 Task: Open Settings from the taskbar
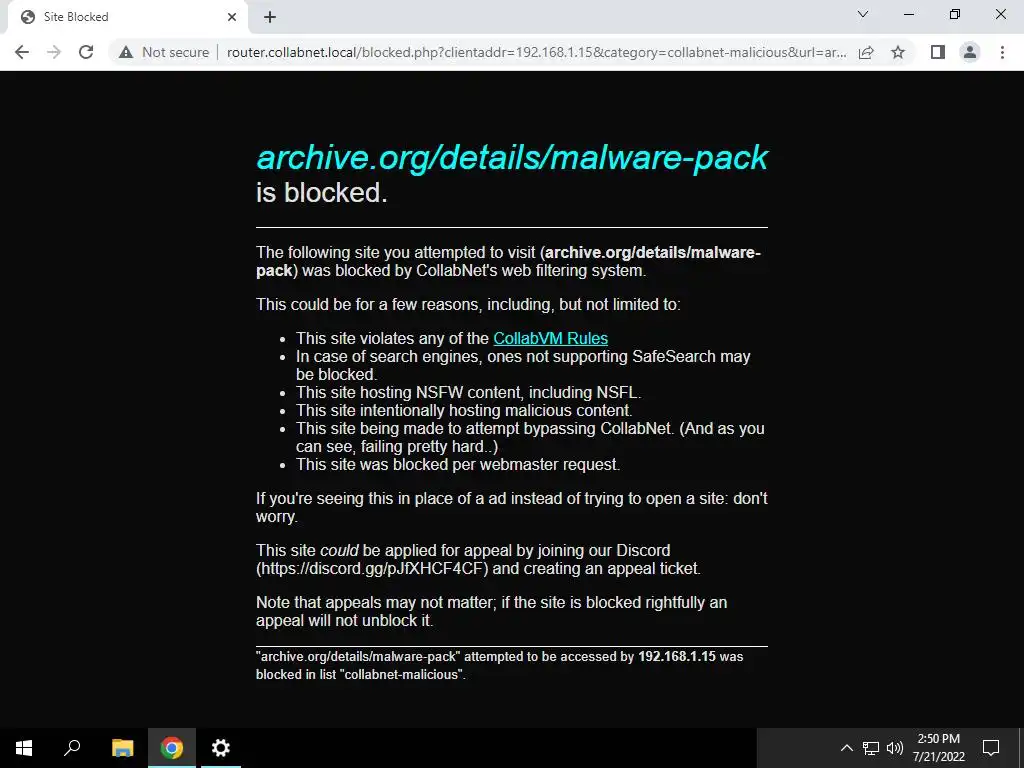pyautogui.click(x=221, y=748)
